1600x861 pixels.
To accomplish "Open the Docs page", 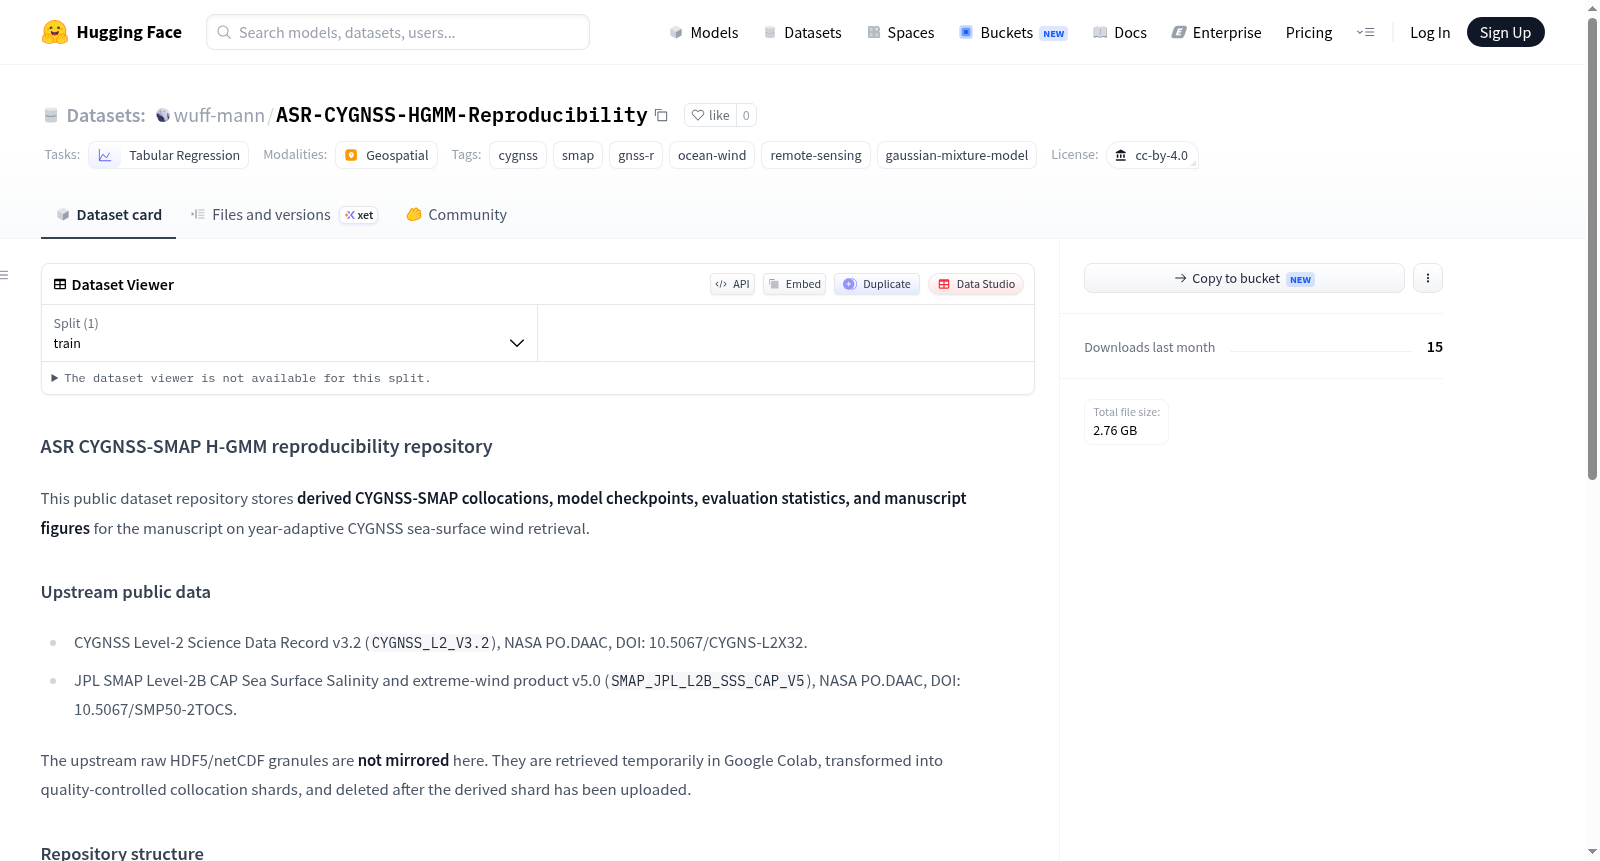I will click(x=1120, y=32).
